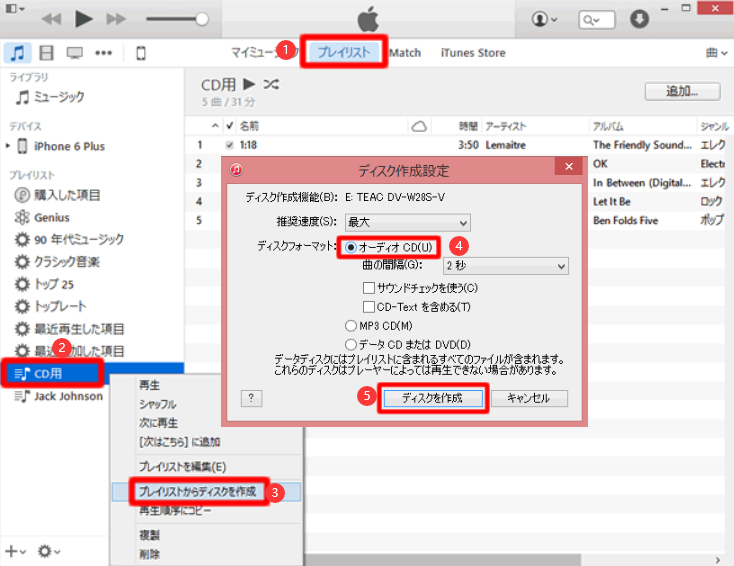Click the ディスクを作成 button
Screen dimensions: 734x566
(x=433, y=398)
